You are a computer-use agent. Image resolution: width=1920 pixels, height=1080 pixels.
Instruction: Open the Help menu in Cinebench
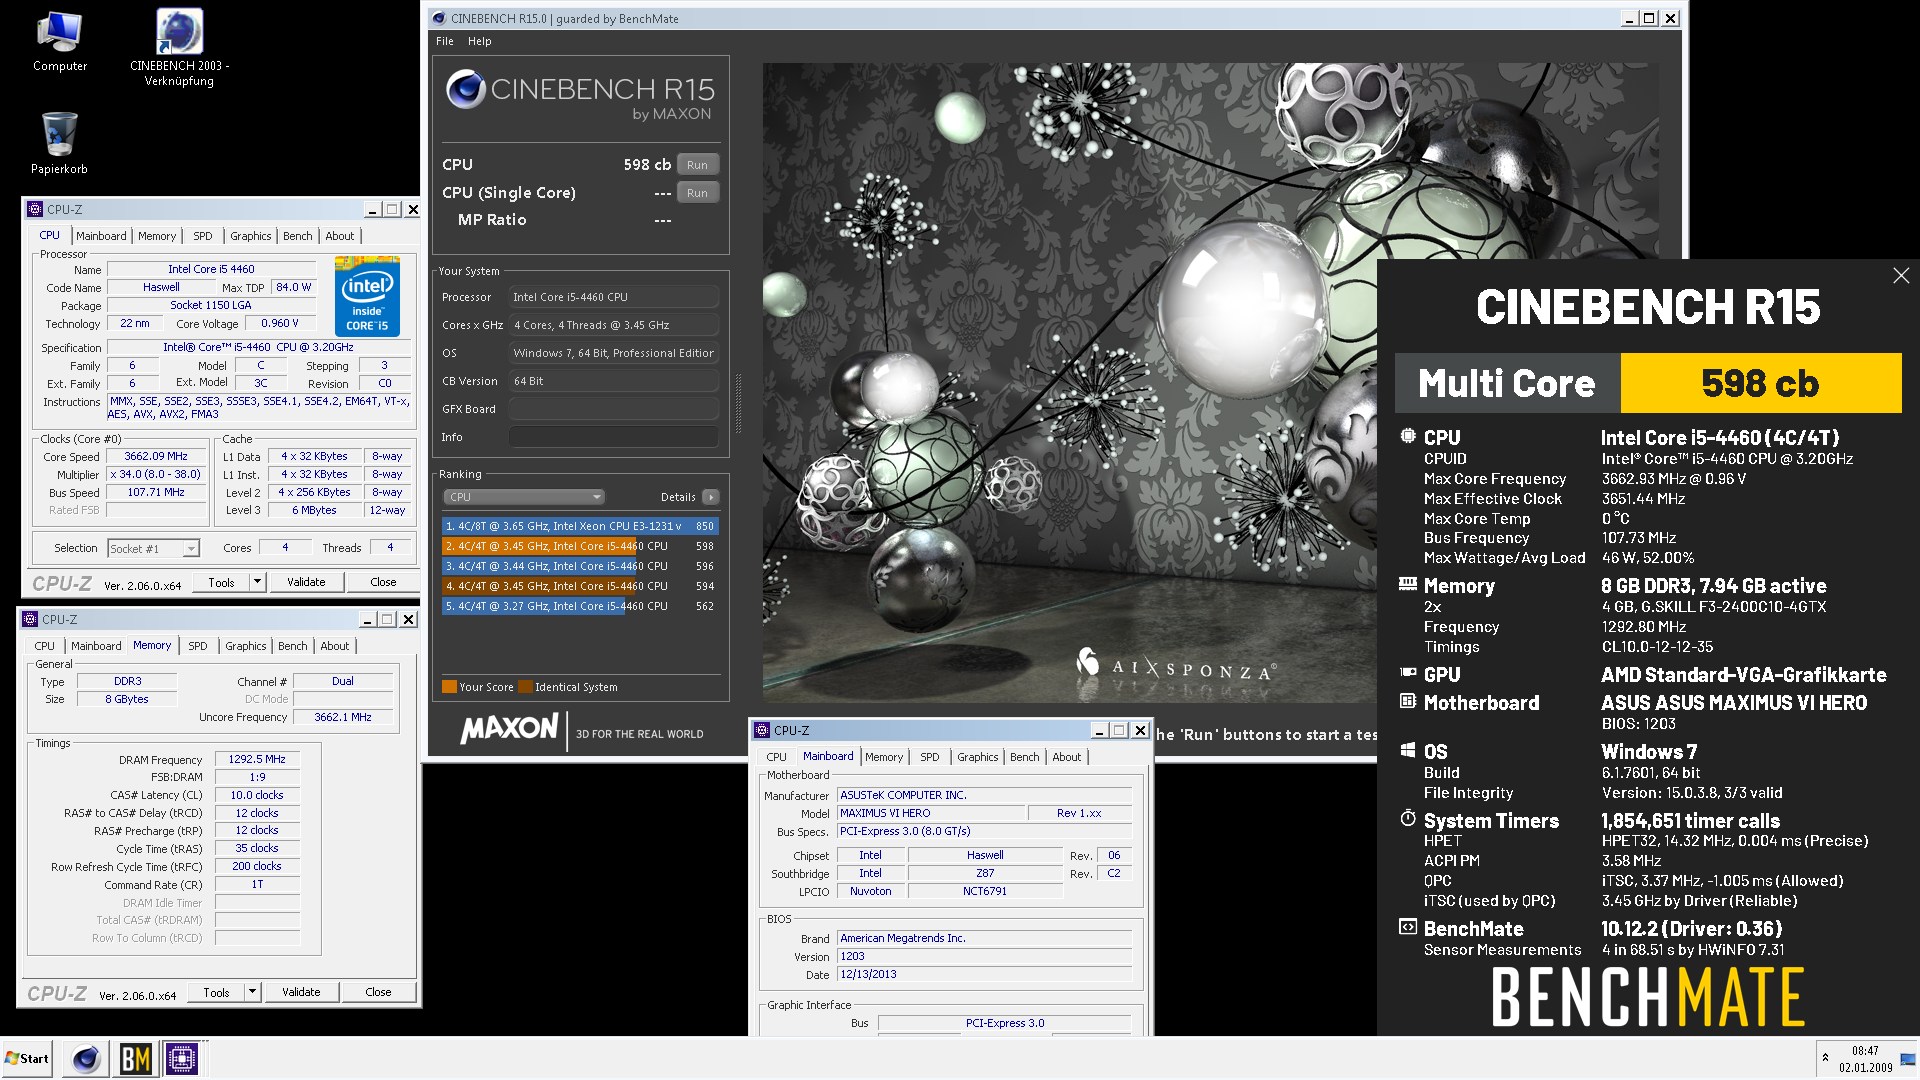479,41
